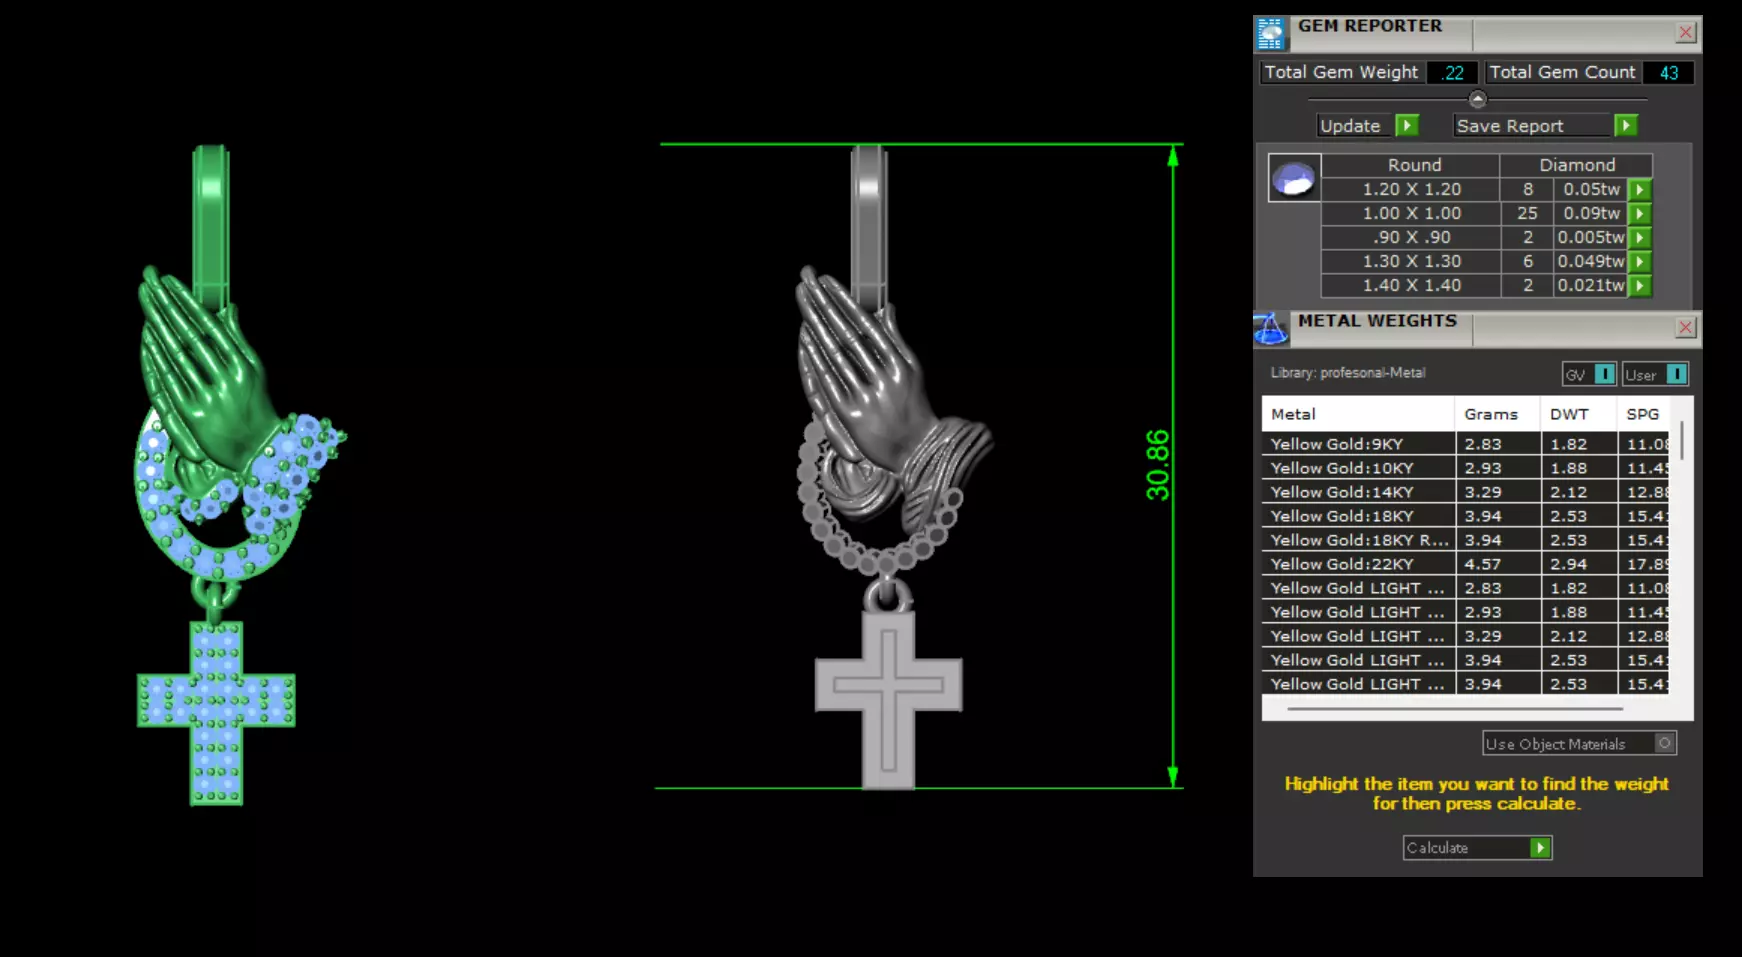Screen dimensions: 1742x957
Task: Select the Yellow Gold:9KY row
Action: 1465,444
